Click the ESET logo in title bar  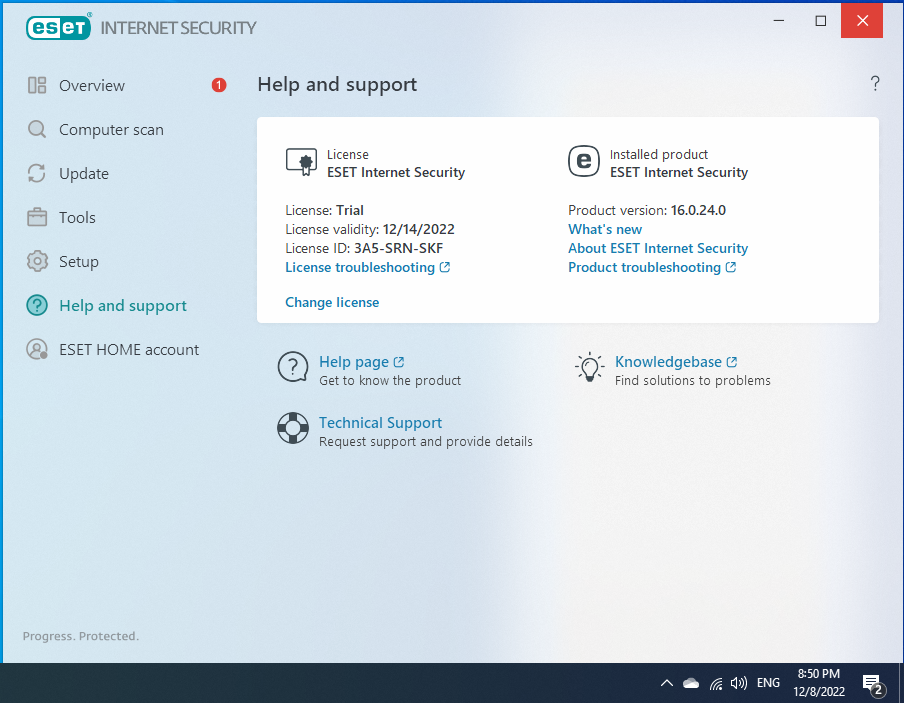(58, 27)
